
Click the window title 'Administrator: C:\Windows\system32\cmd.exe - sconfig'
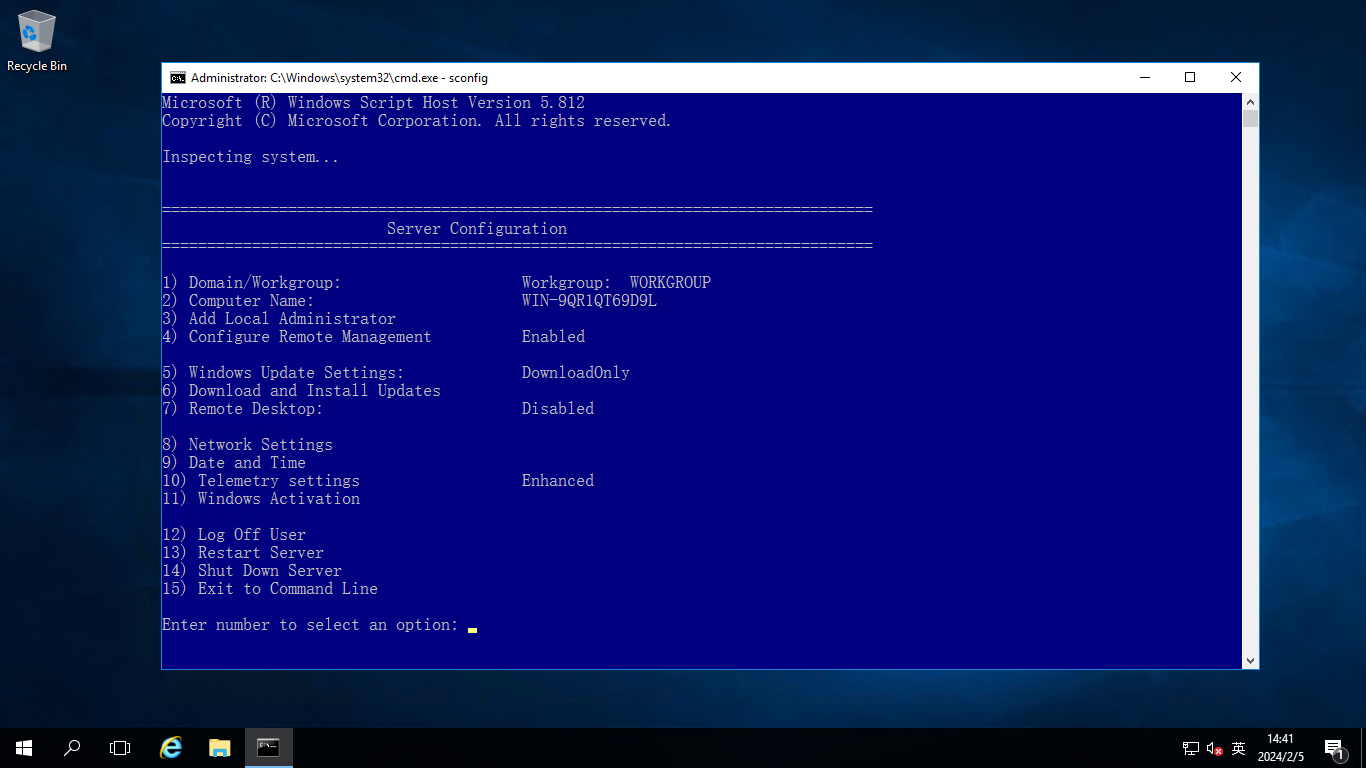point(339,77)
